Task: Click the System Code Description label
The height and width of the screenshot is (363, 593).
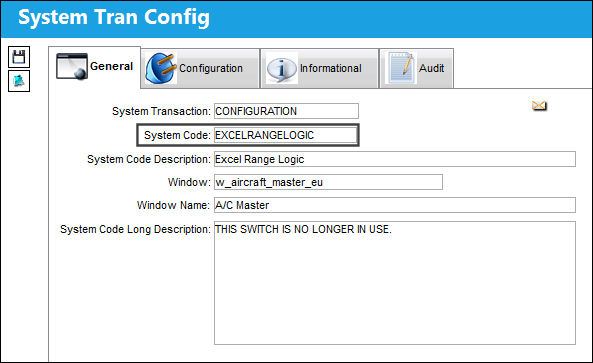Action: [x=149, y=159]
